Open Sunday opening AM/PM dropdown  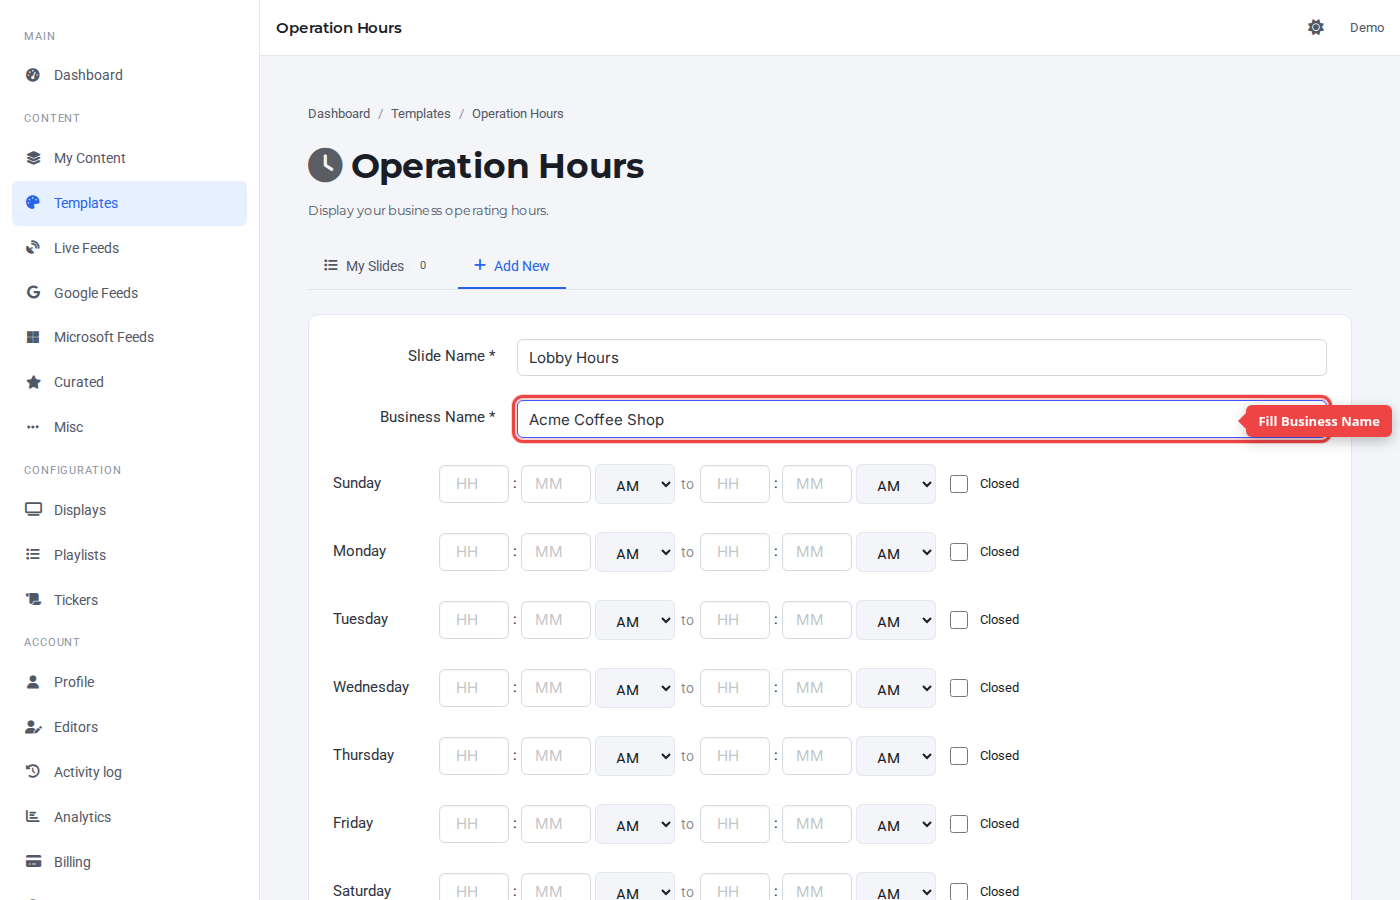point(635,484)
